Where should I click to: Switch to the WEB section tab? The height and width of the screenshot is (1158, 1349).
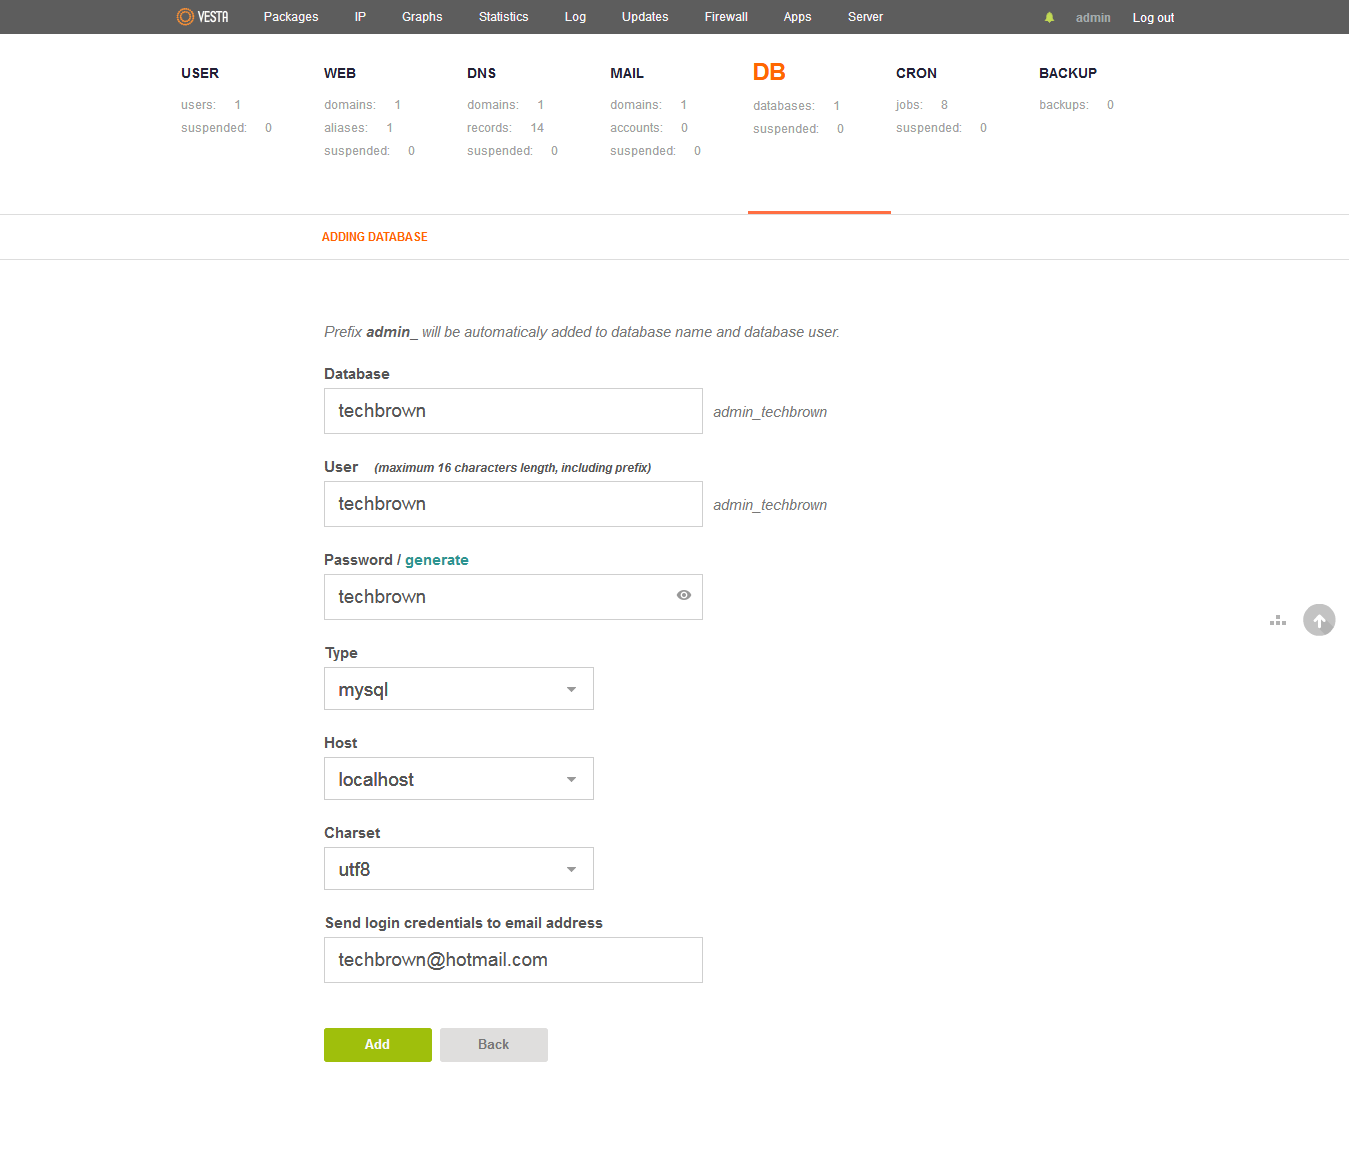tap(340, 73)
